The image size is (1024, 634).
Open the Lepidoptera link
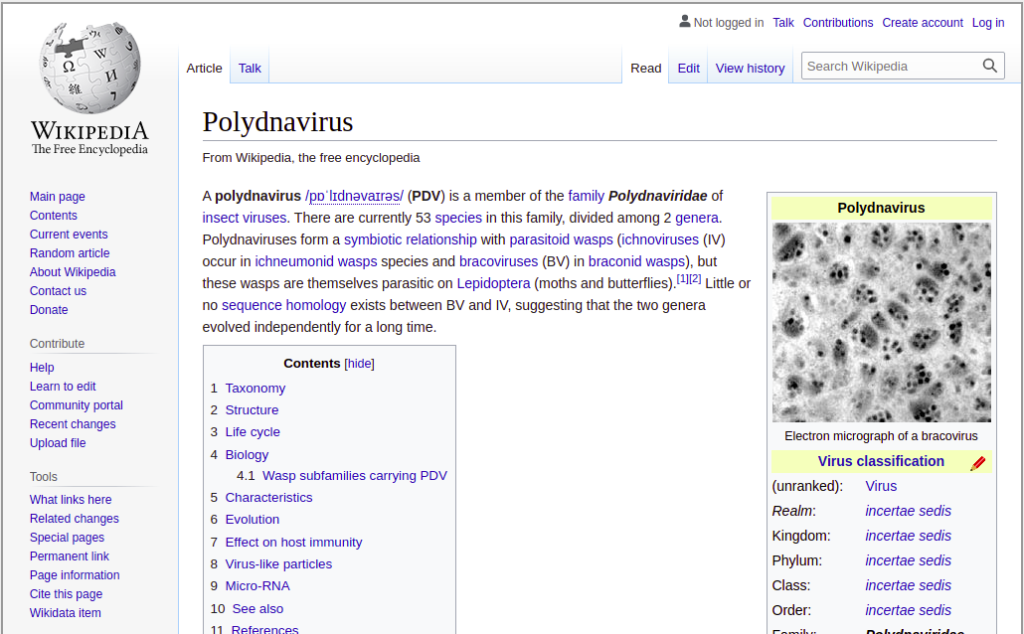pos(493,284)
